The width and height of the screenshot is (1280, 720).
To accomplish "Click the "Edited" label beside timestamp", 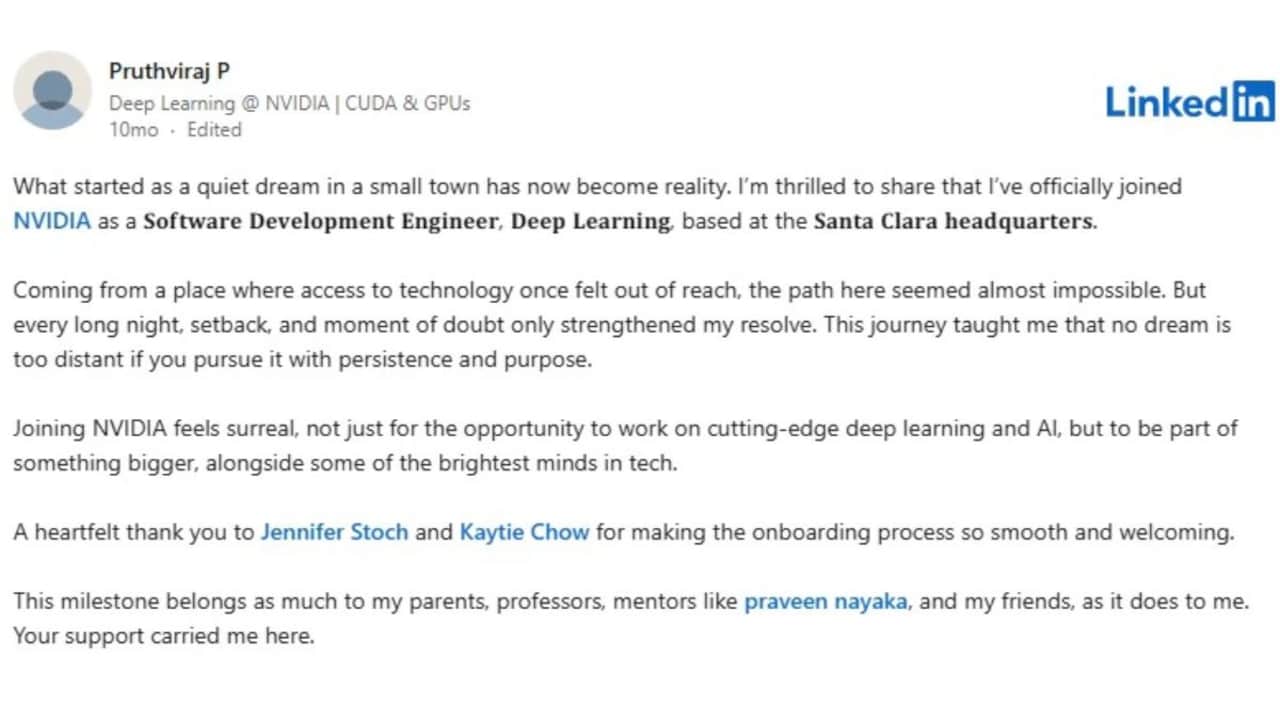I will coord(214,130).
